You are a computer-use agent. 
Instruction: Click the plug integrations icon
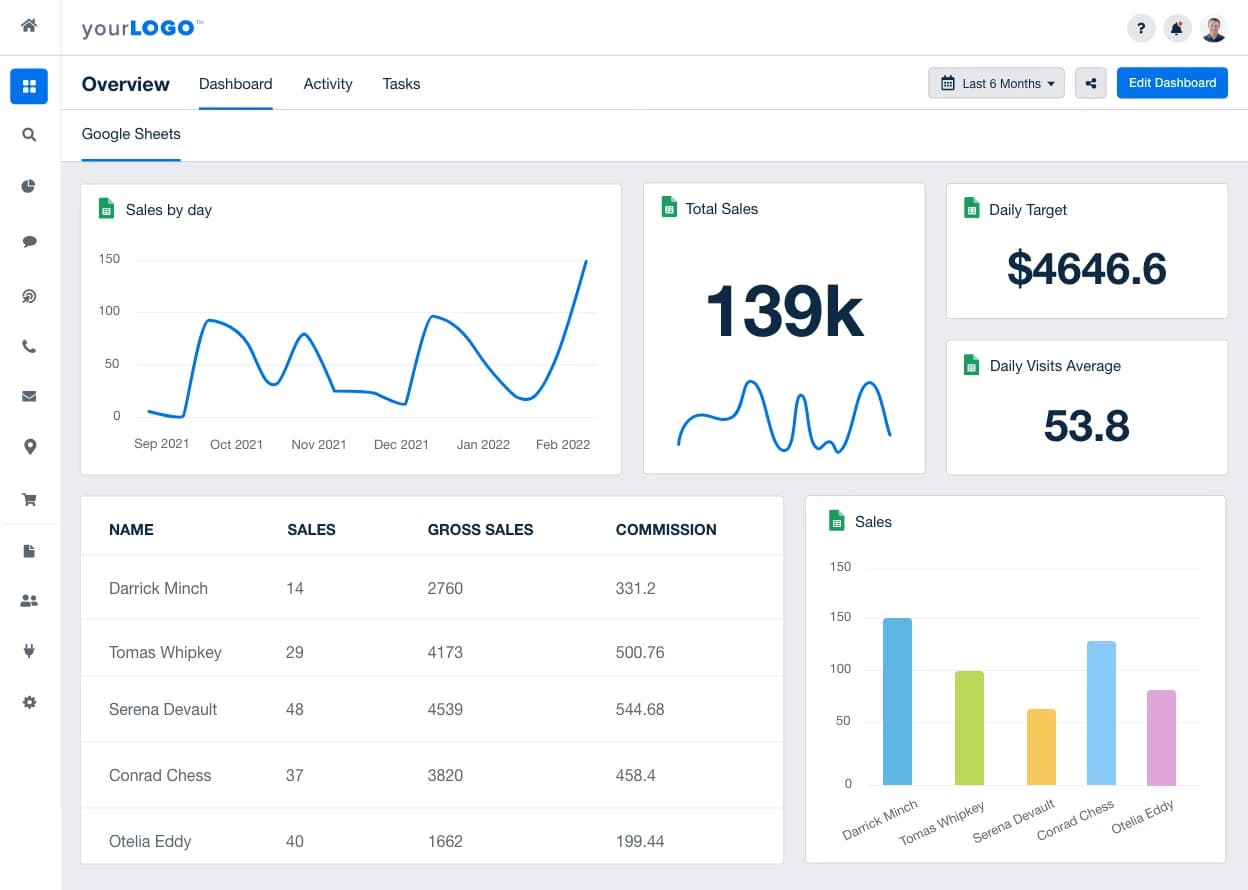click(x=29, y=652)
